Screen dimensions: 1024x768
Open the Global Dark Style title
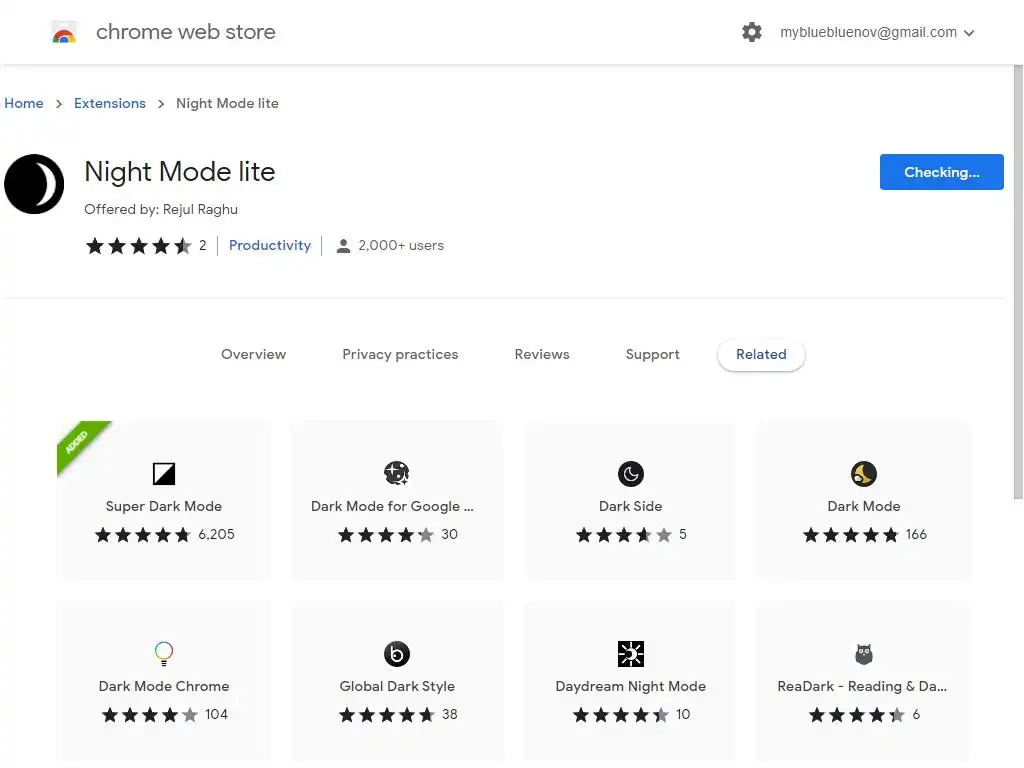click(x=397, y=686)
